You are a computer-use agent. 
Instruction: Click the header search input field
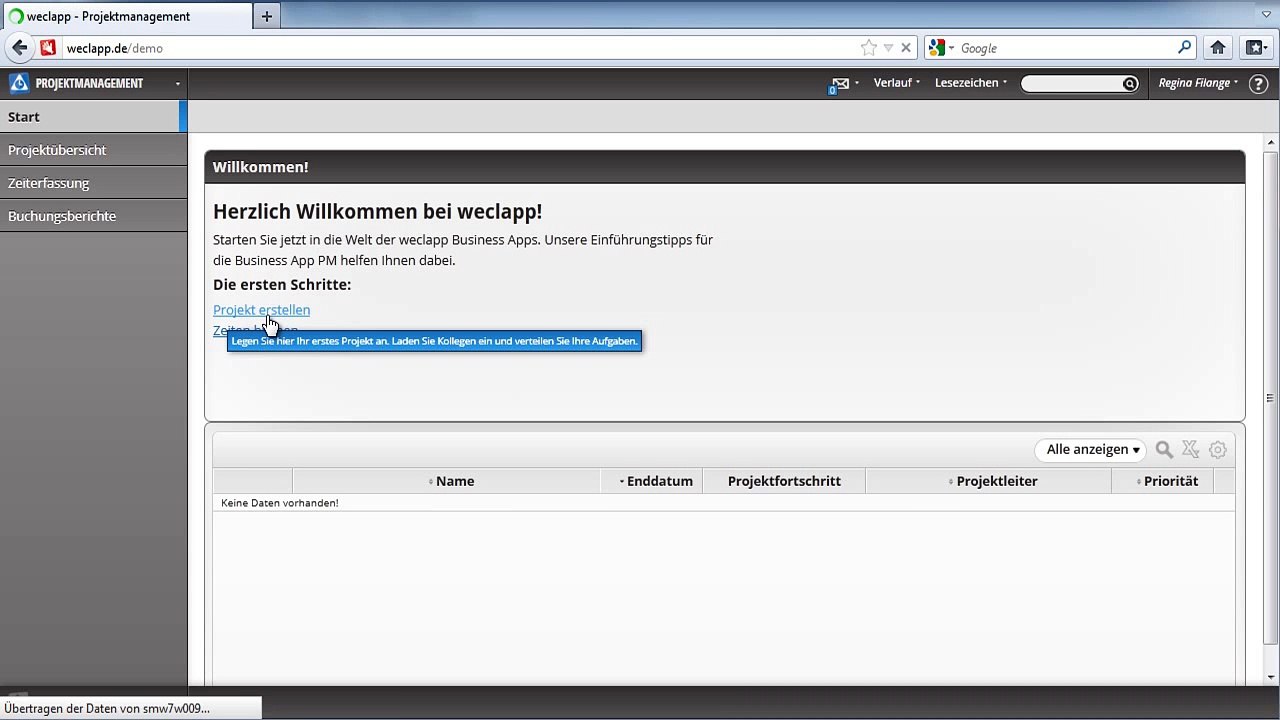(1071, 84)
